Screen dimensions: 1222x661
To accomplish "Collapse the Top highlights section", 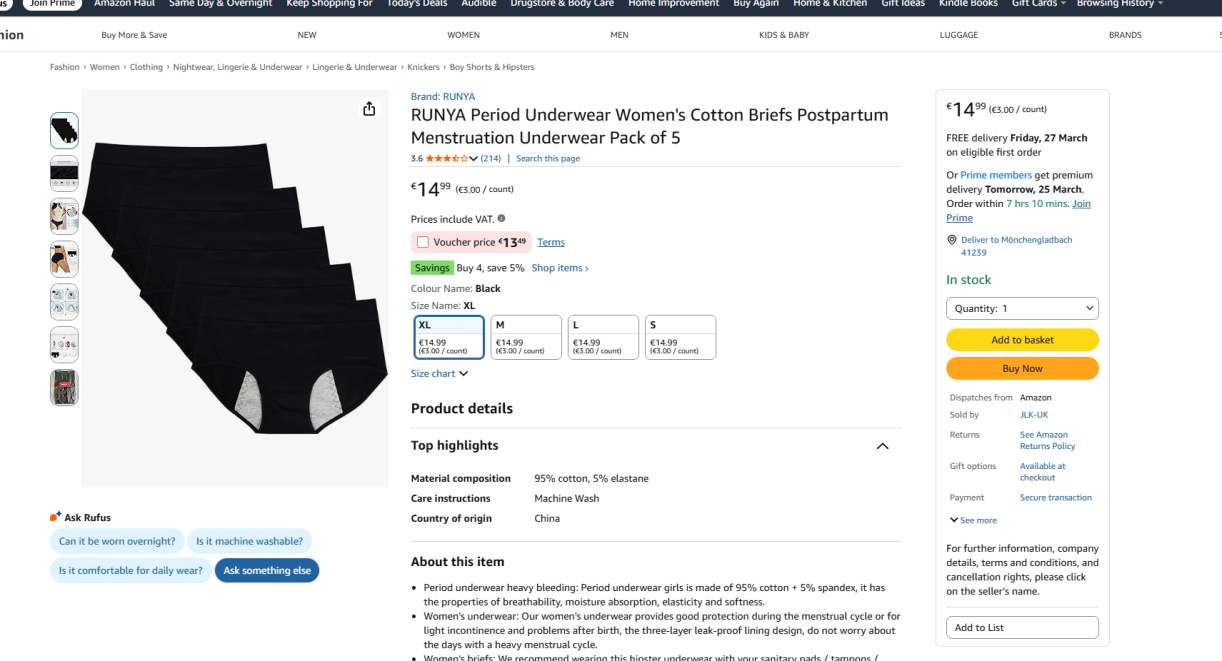I will (882, 446).
